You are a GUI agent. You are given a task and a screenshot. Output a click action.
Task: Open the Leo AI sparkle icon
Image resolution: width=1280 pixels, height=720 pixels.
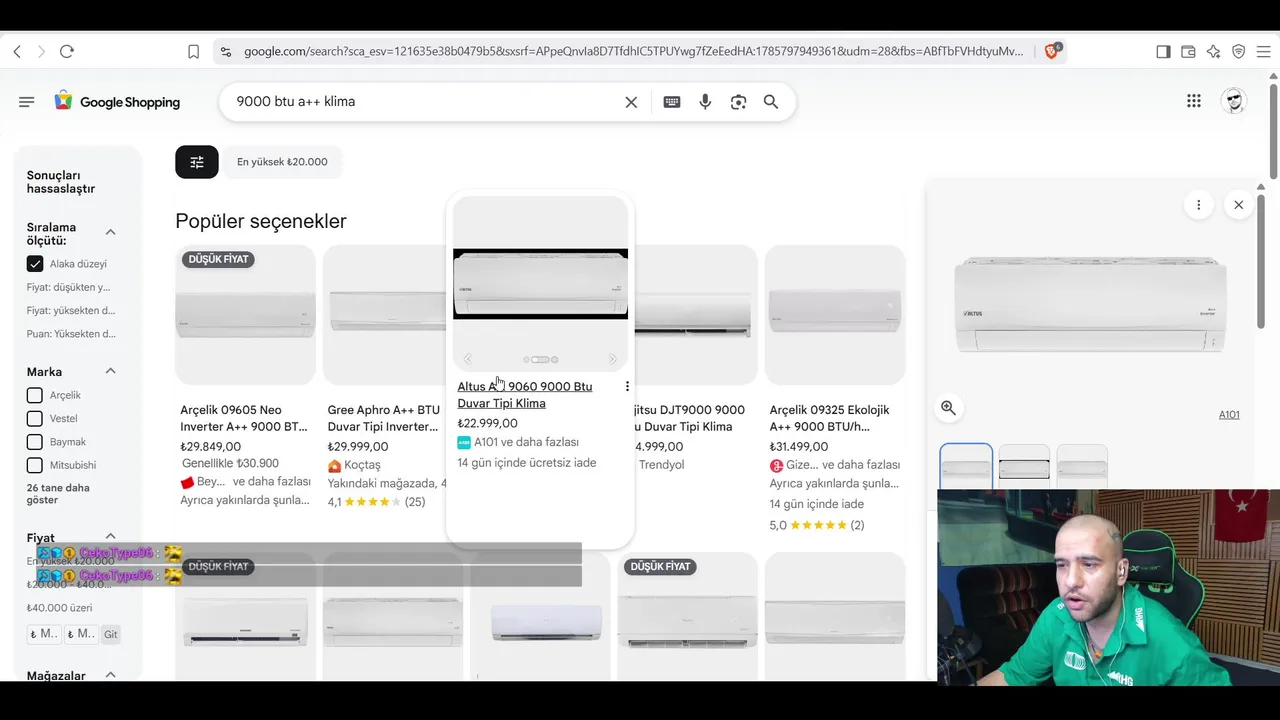pos(1213,51)
